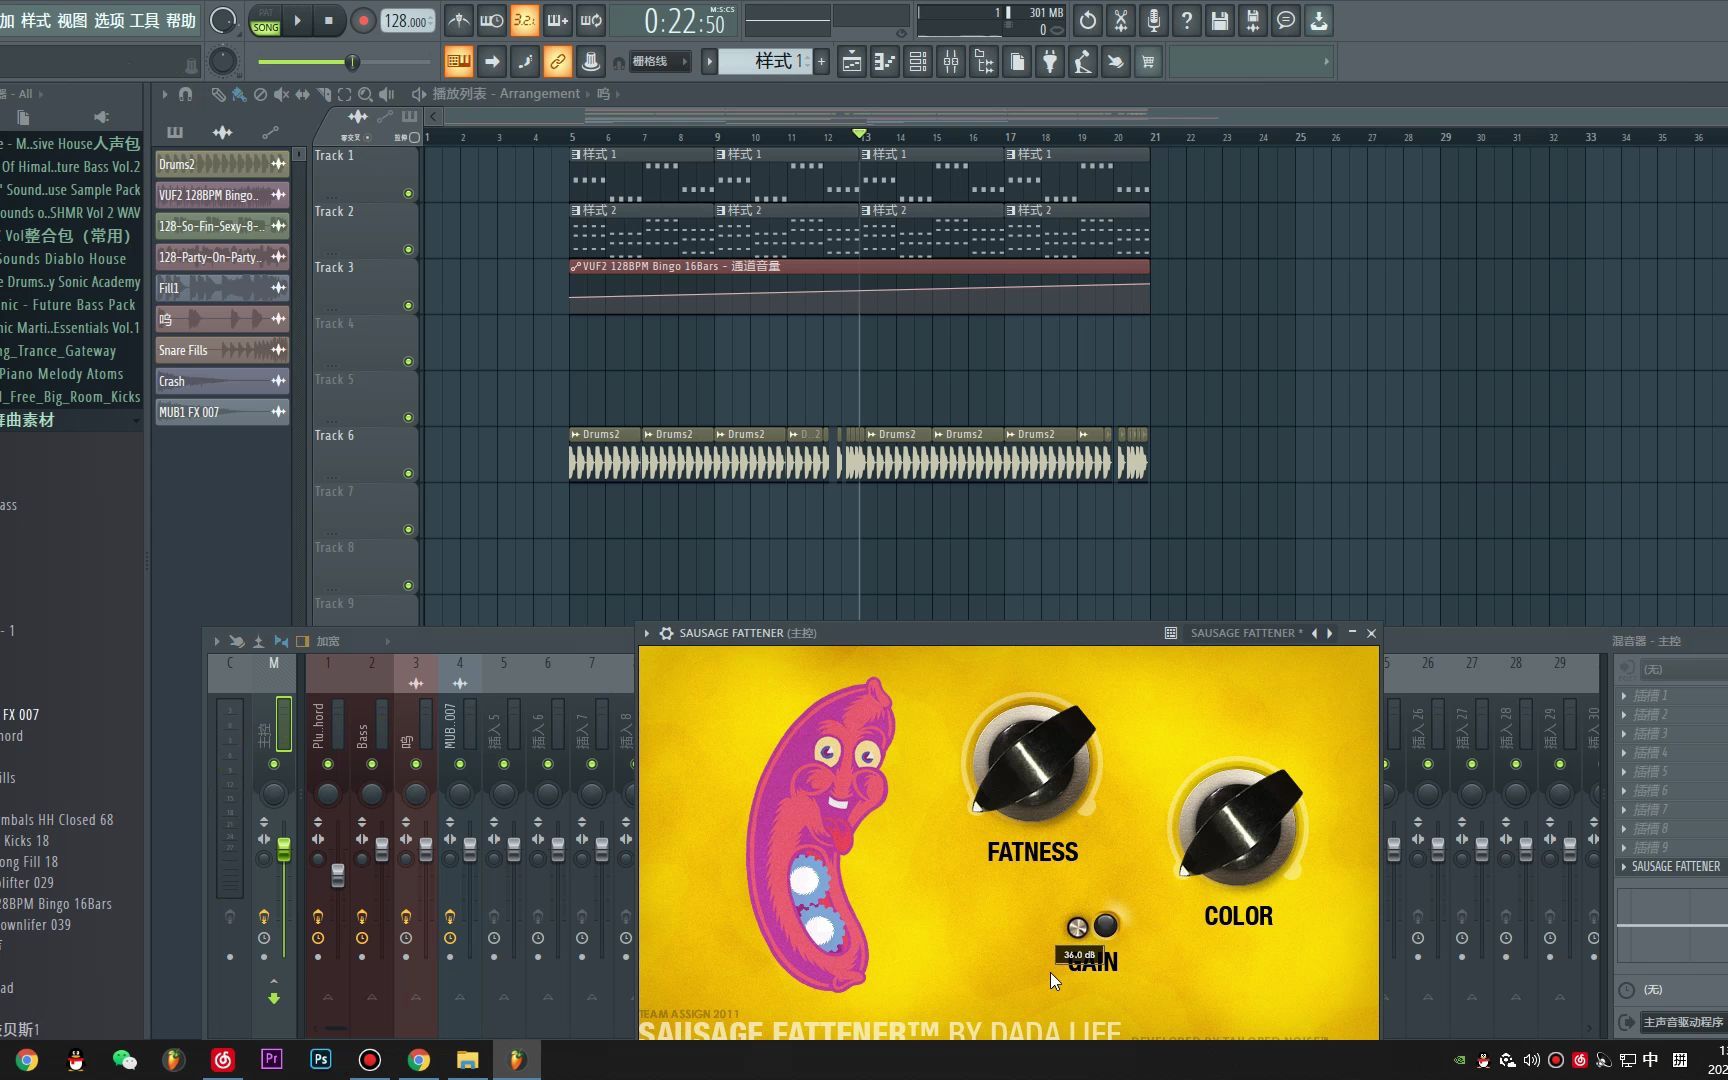Toggle the countdown before recording icon
This screenshot has height=1080, width=1728.
point(524,20)
